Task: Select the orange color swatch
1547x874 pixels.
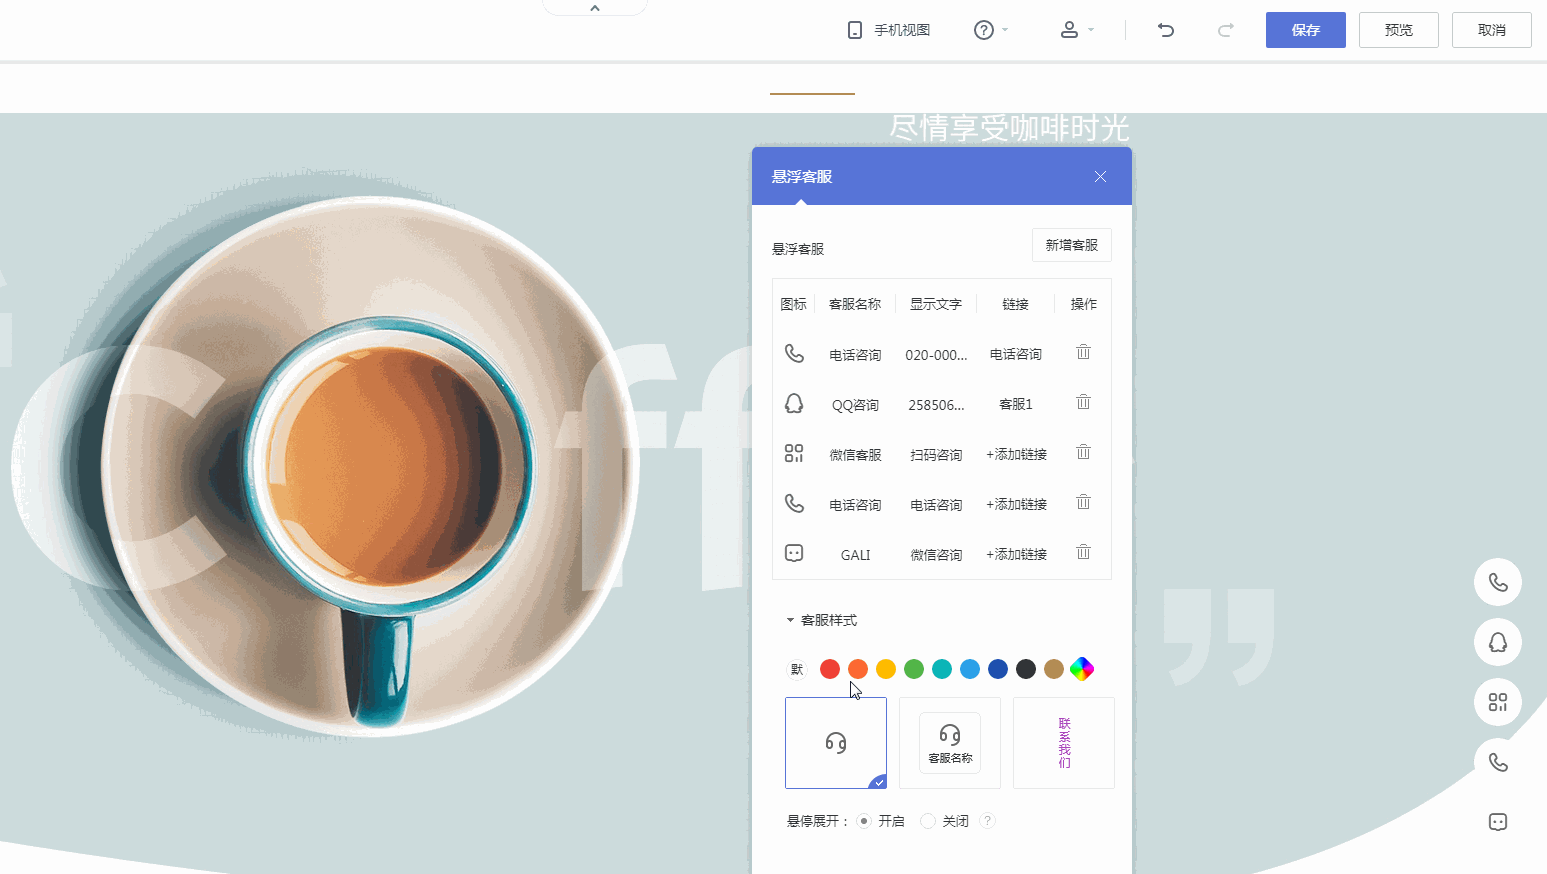Action: [858, 669]
